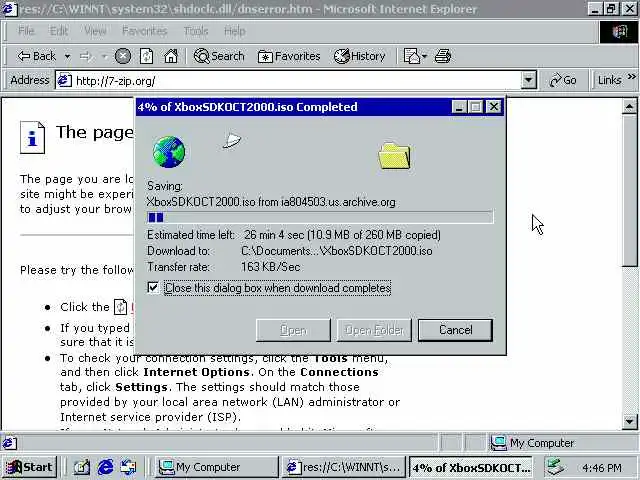This screenshot has width=640, height=480.
Task: Click the address bar showing http://7-zip.org/
Action: click(296, 81)
